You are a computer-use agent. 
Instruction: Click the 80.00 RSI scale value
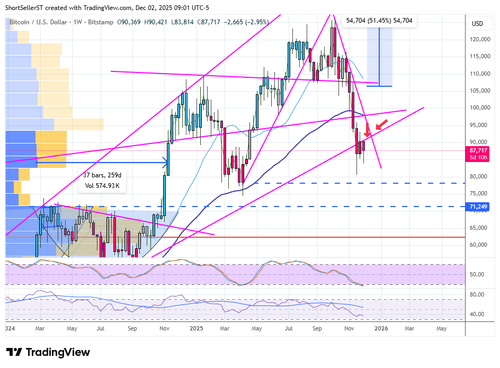[477, 295]
